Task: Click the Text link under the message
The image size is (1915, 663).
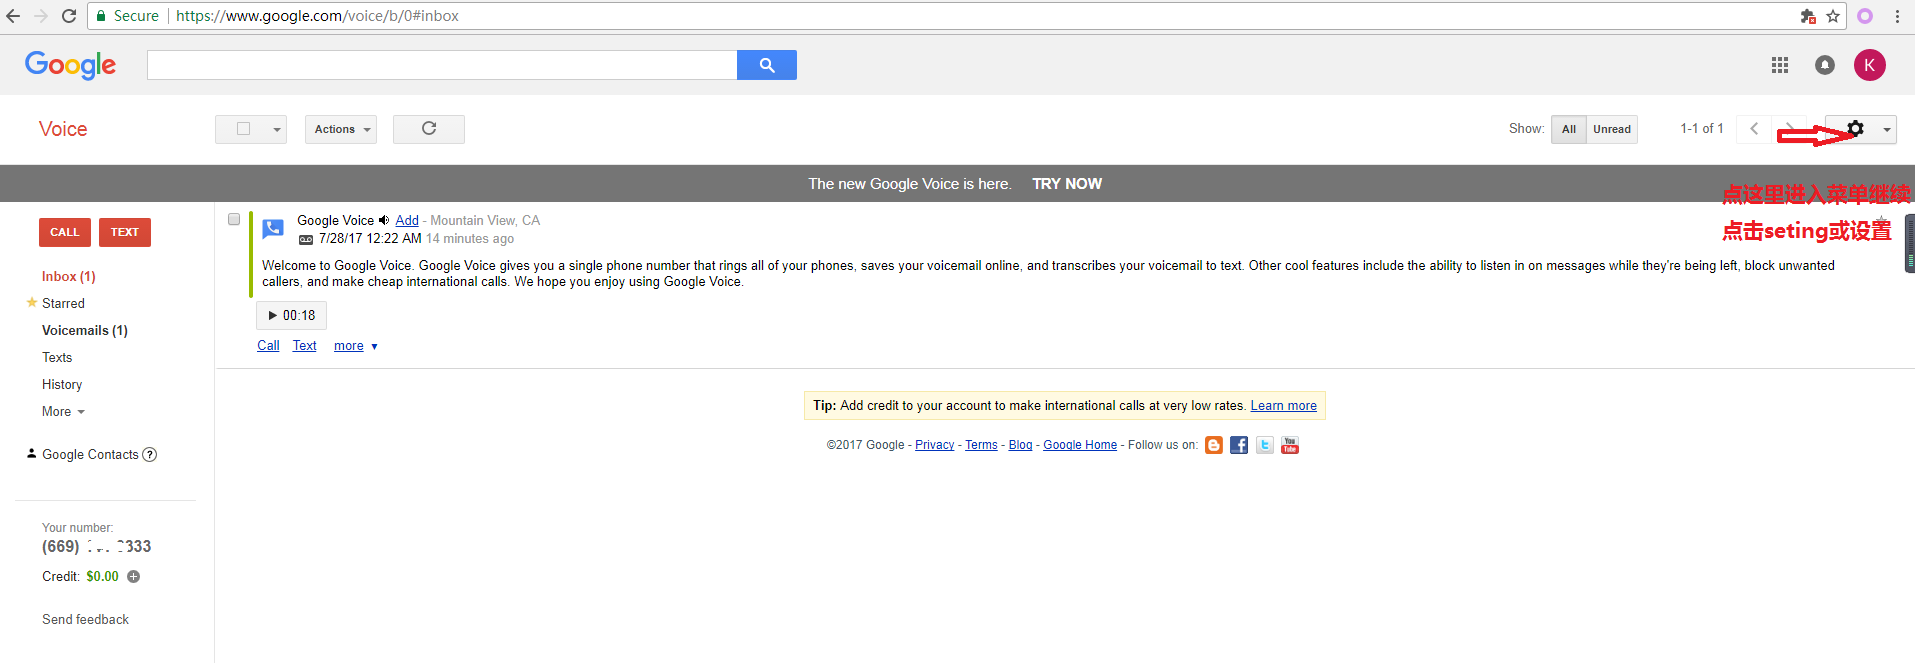Action: (304, 346)
